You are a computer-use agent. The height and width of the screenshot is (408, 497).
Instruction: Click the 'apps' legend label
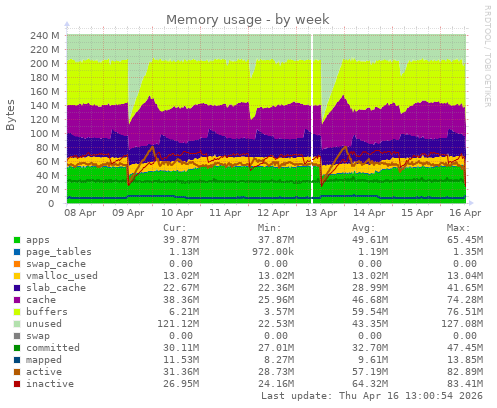pyautogui.click(x=38, y=240)
